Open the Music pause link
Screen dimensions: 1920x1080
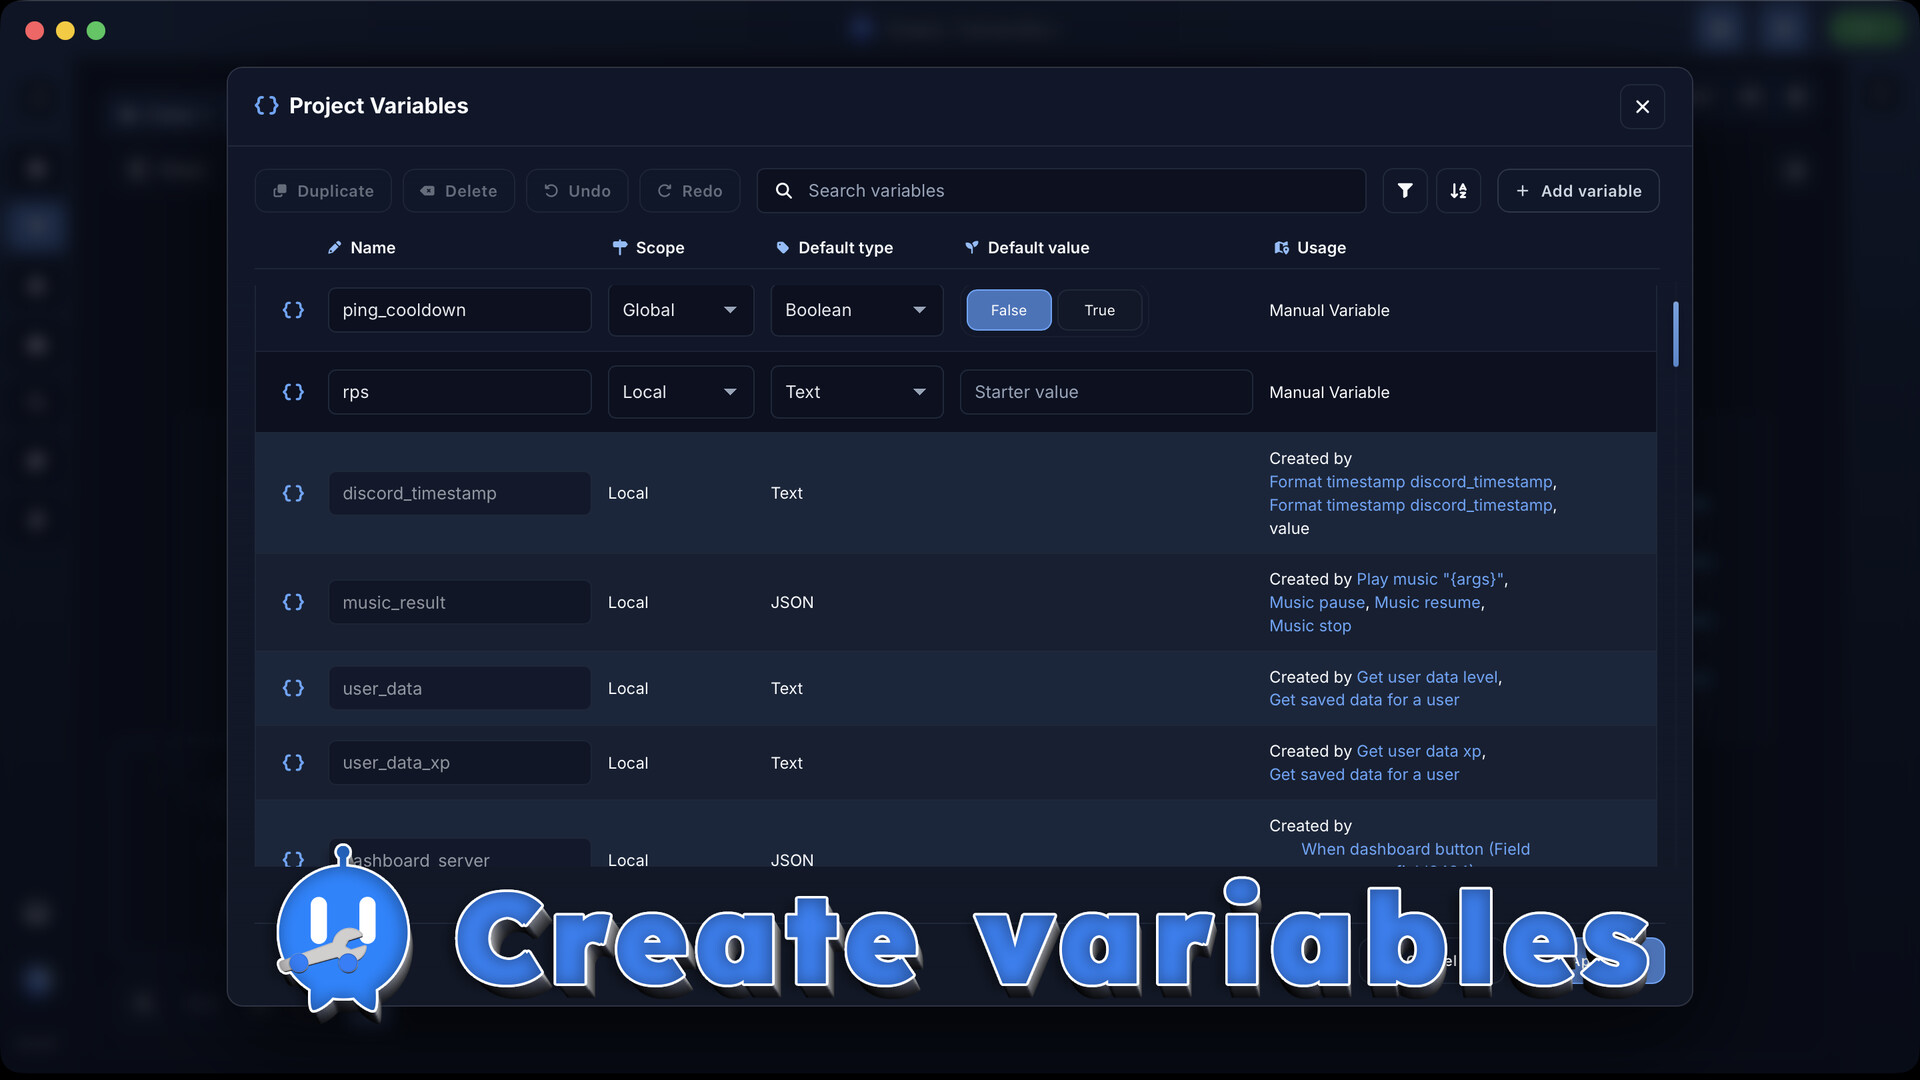[1317, 602]
